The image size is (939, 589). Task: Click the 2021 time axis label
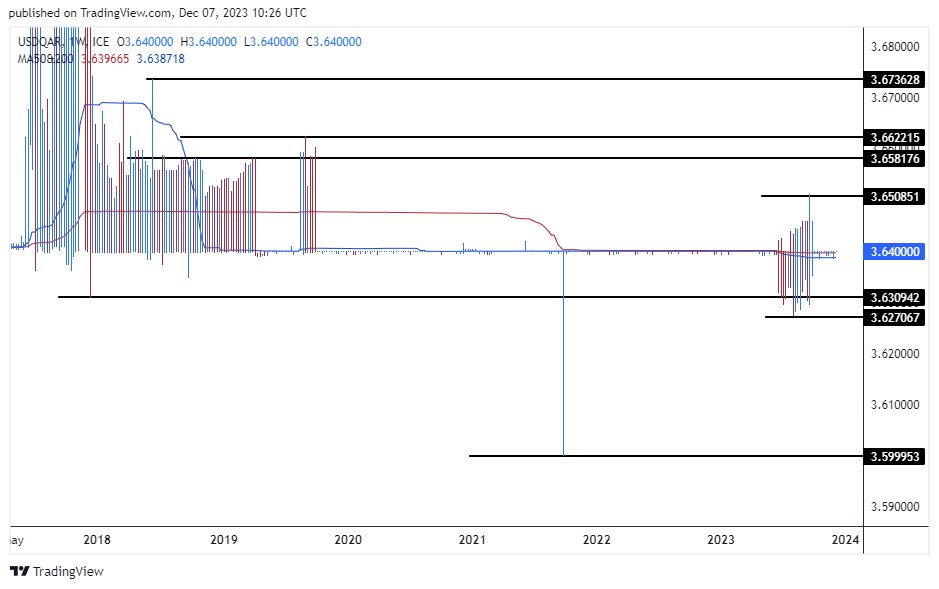472,539
